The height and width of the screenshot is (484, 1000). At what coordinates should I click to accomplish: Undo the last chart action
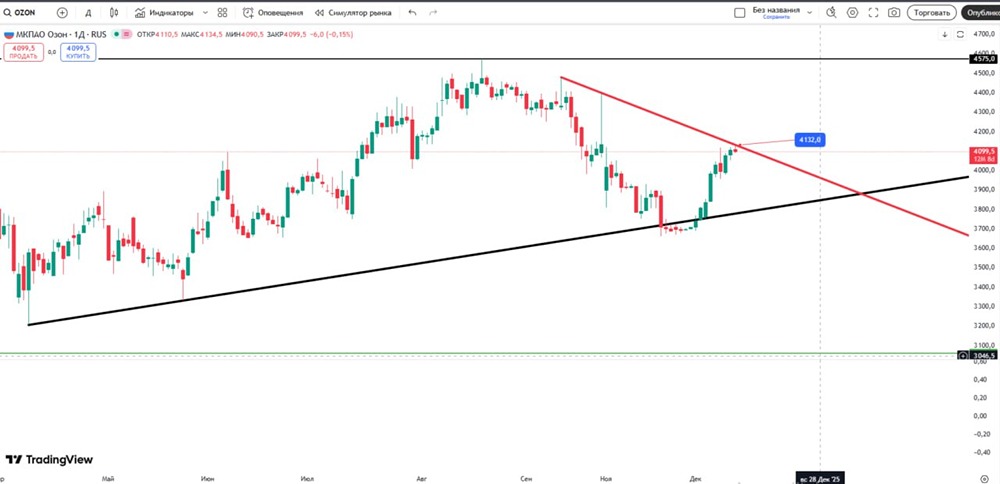point(412,12)
